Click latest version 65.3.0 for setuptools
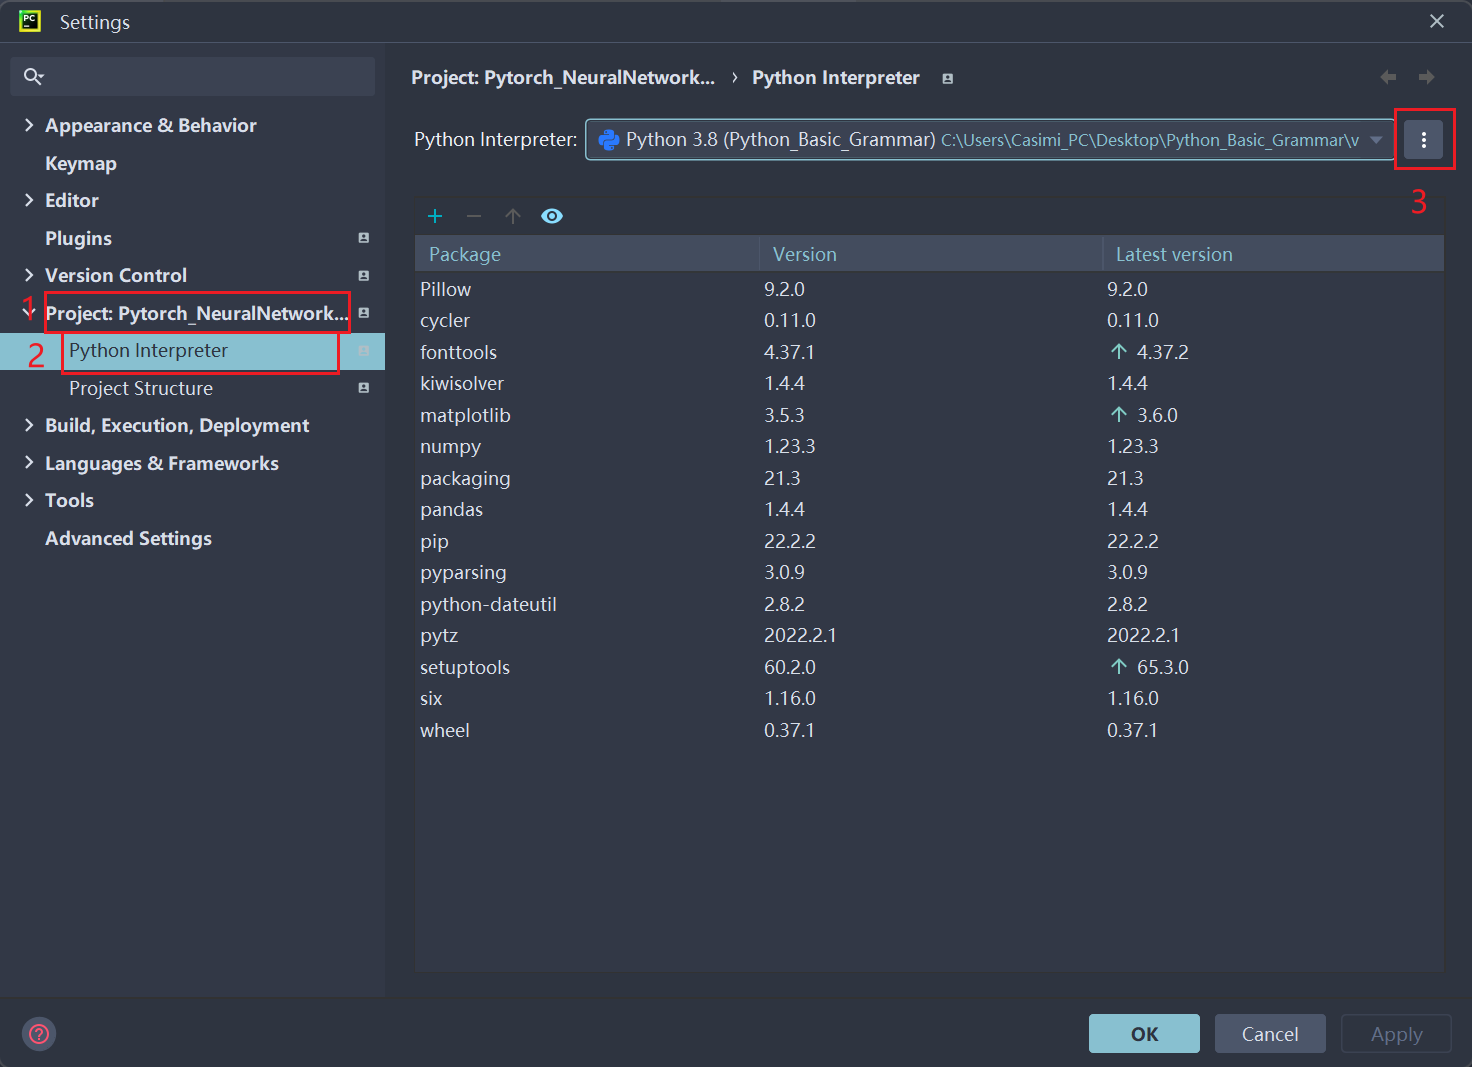Viewport: 1472px width, 1067px height. tap(1163, 667)
